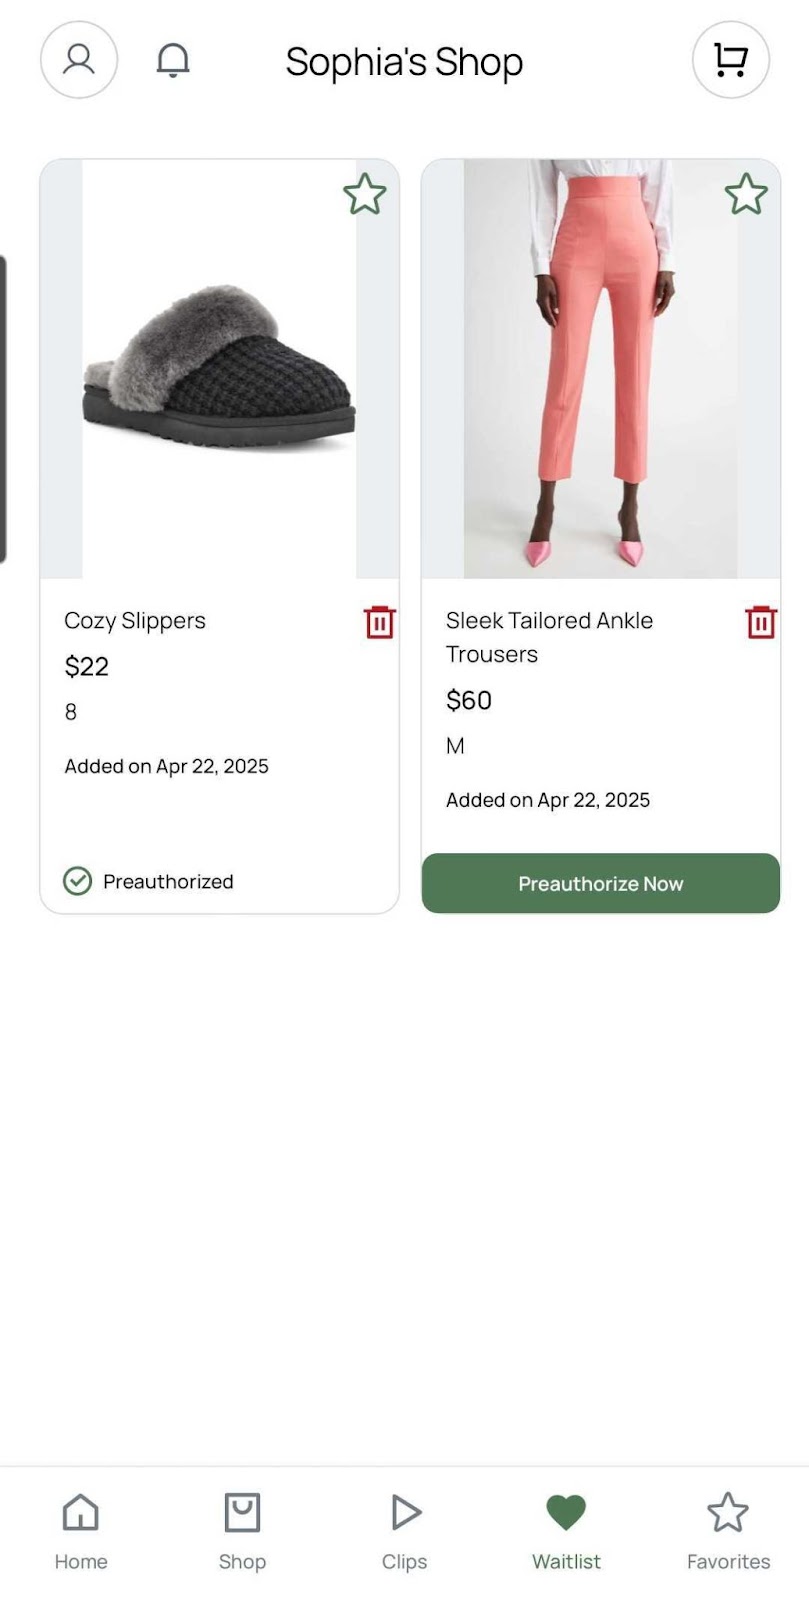The image size is (809, 1600).
Task: Open the shopping cart
Action: click(731, 60)
